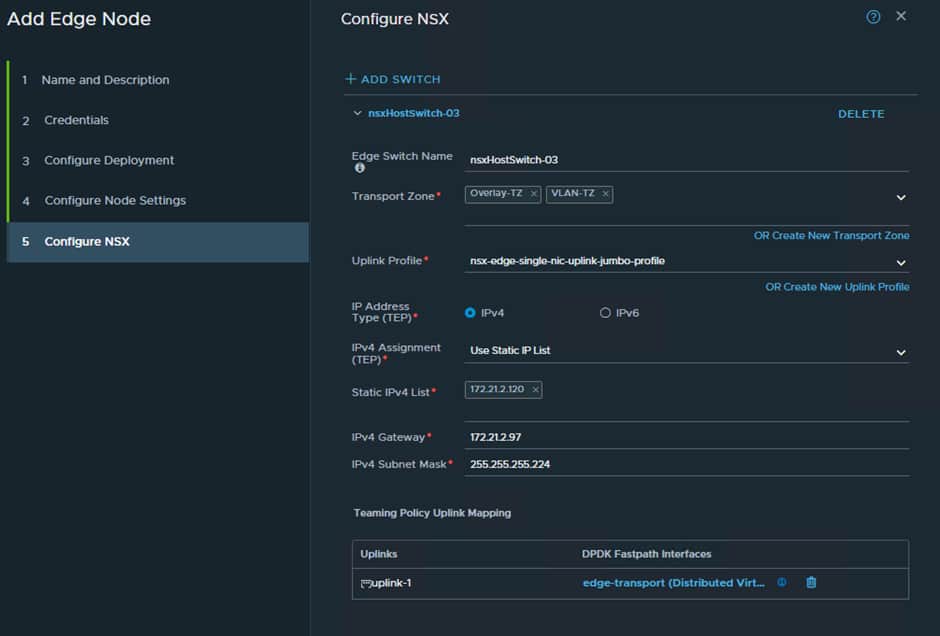Remove the Overlay-TZ transport zone tag
The height and width of the screenshot is (636, 940).
[534, 194]
